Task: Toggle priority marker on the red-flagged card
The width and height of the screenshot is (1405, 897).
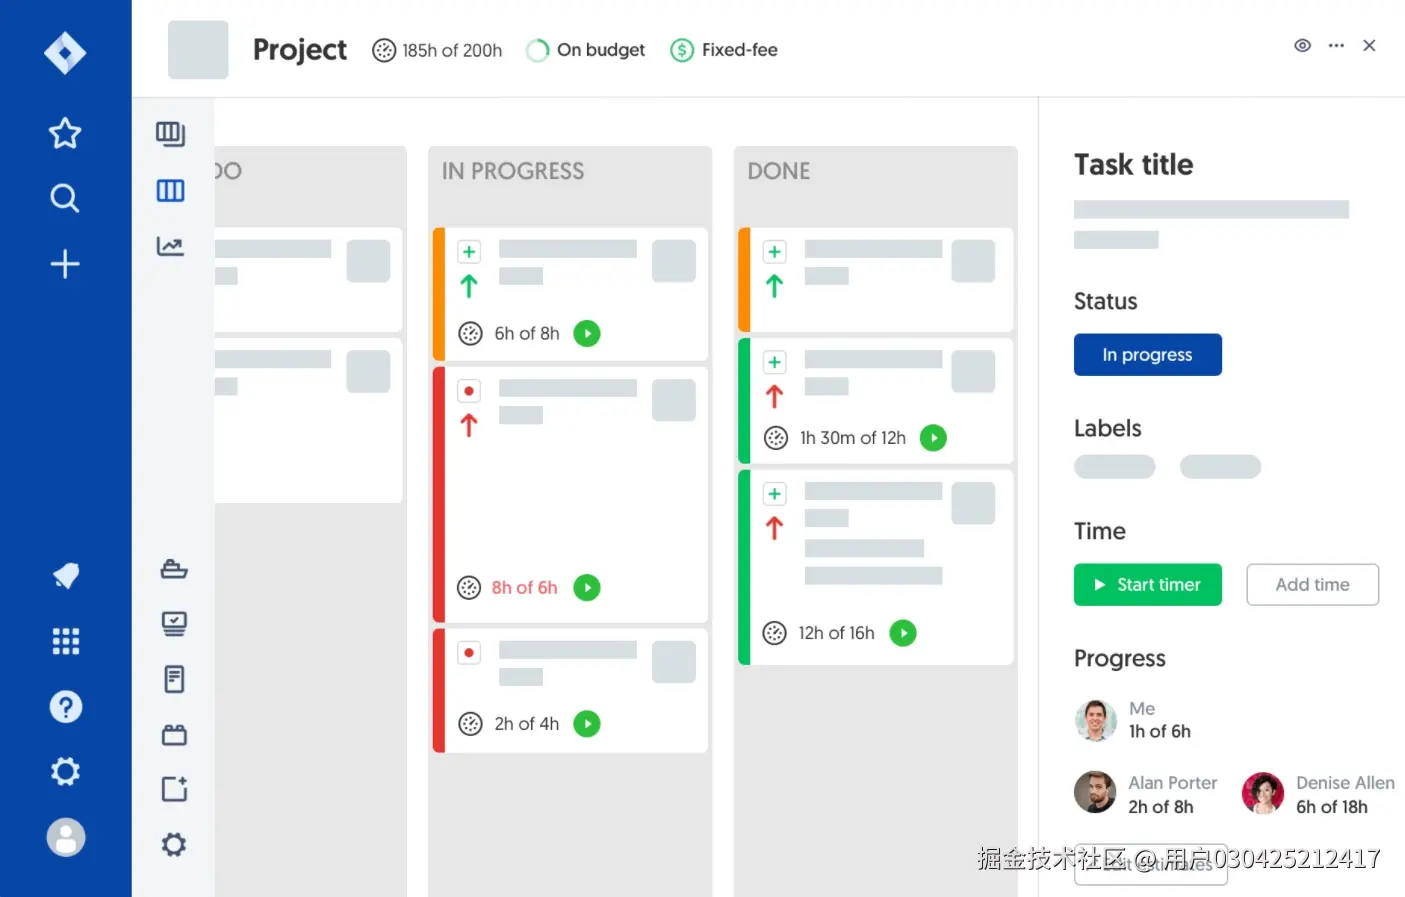Action: [469, 390]
